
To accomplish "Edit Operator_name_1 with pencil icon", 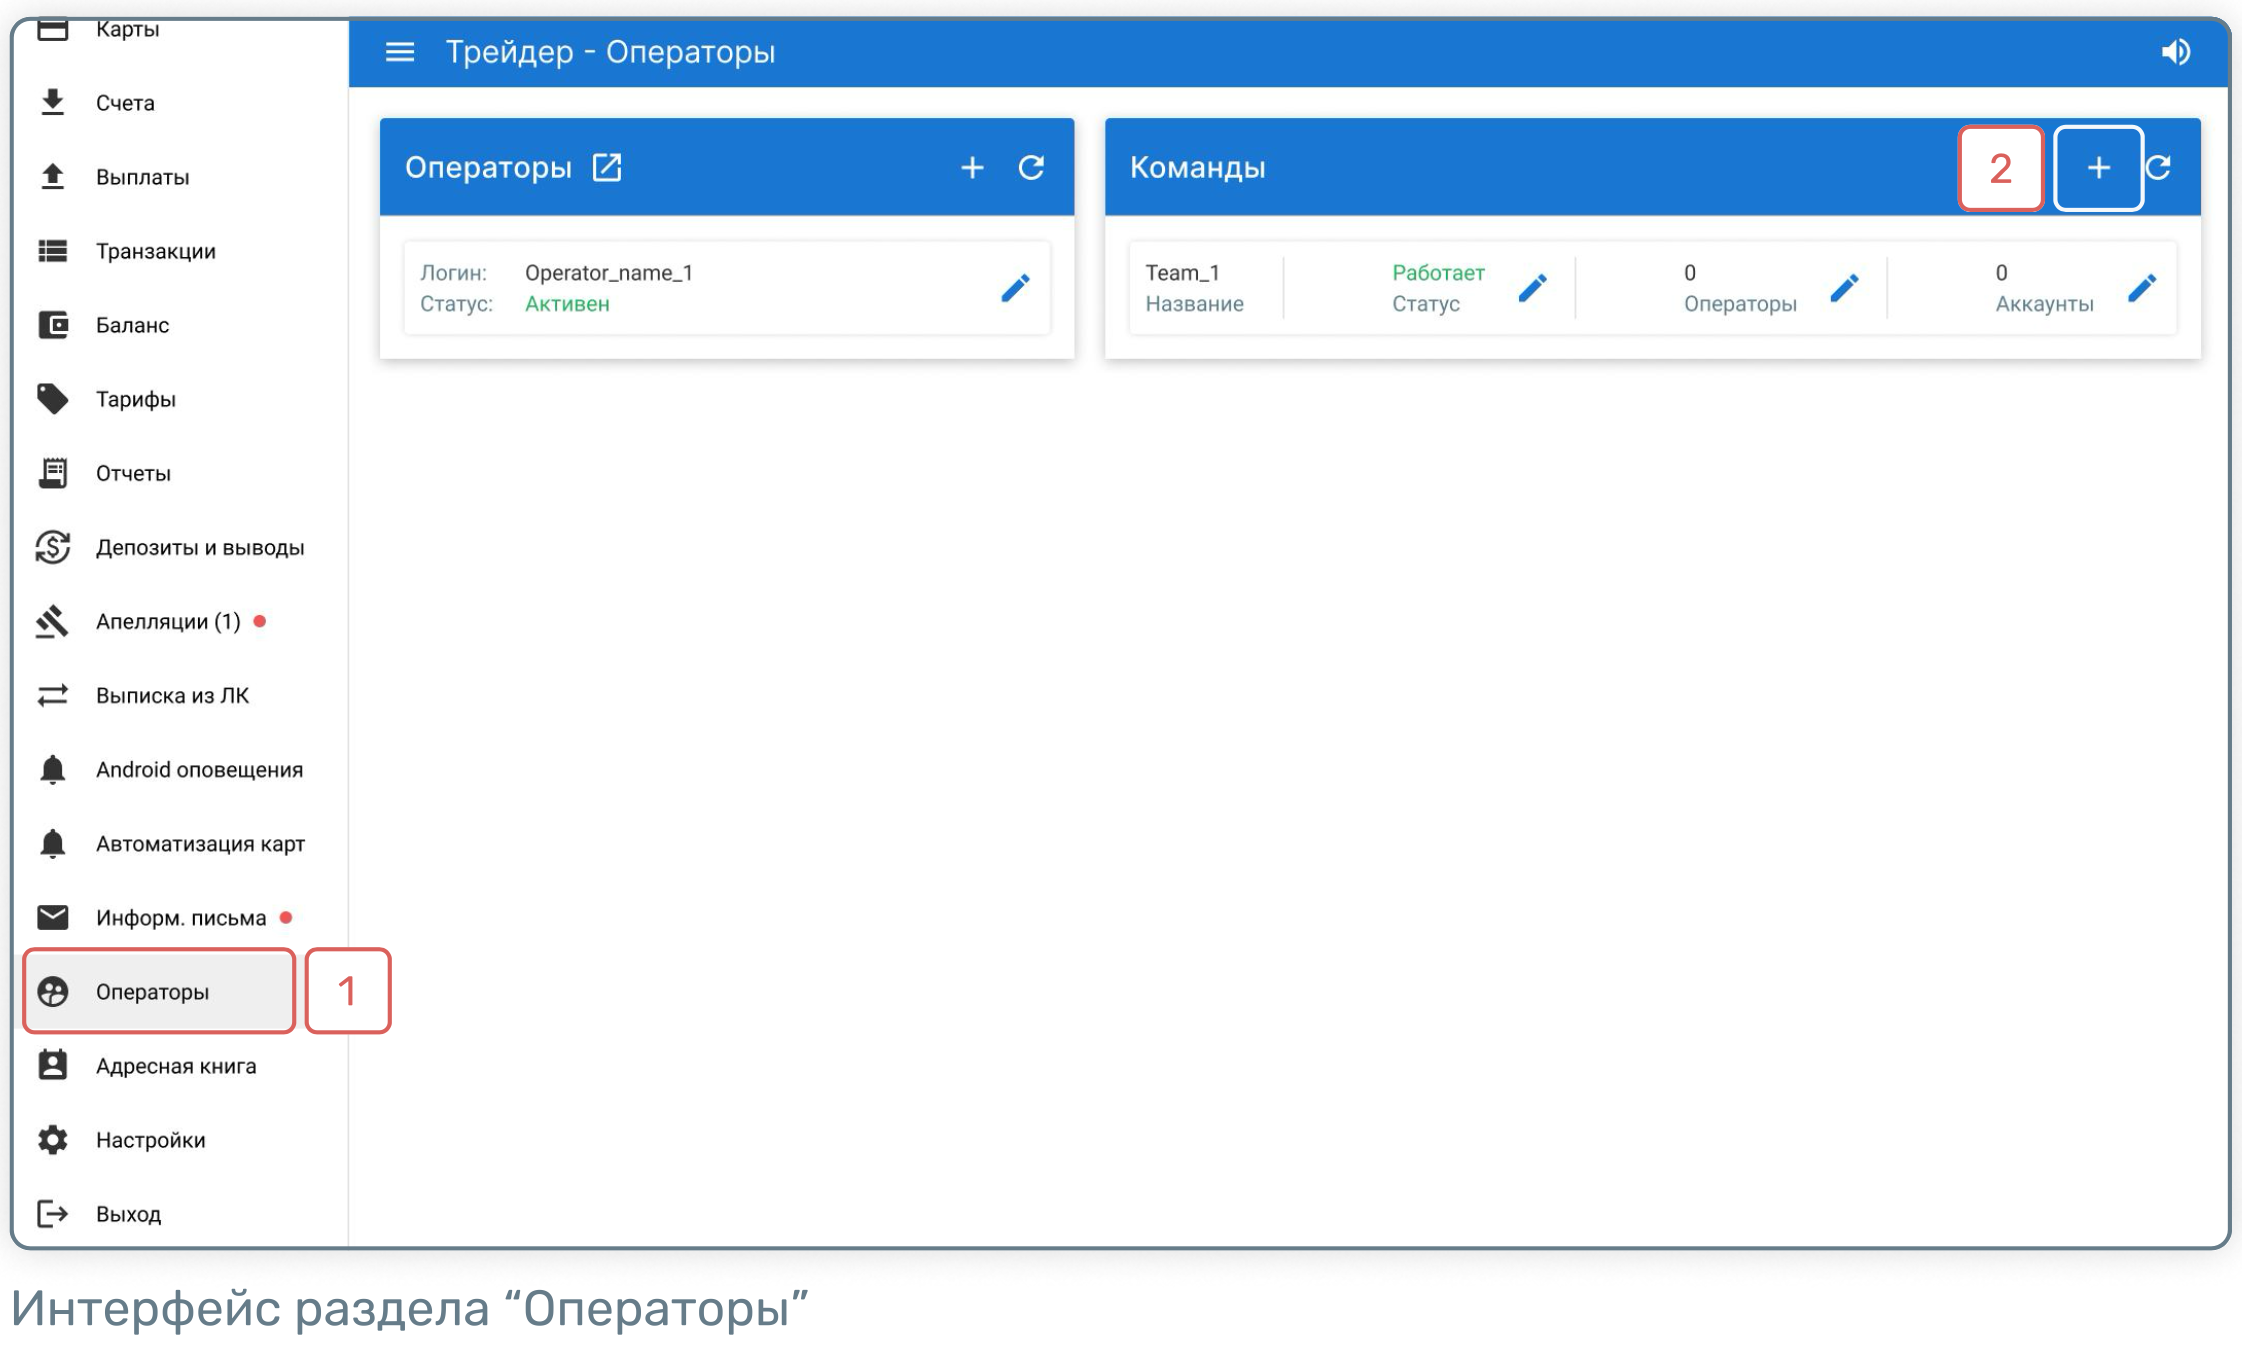I will tap(1015, 289).
